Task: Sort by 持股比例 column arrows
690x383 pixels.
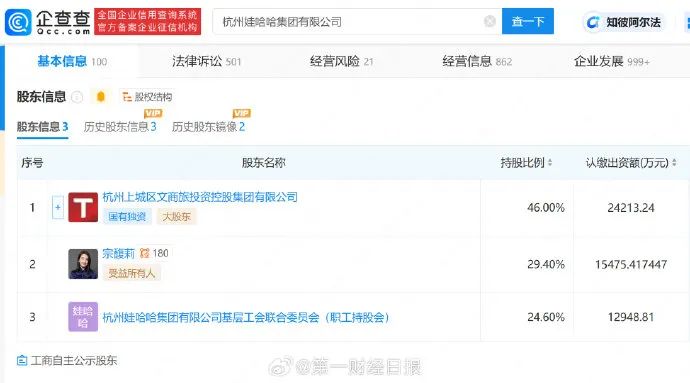Action: (x=550, y=163)
